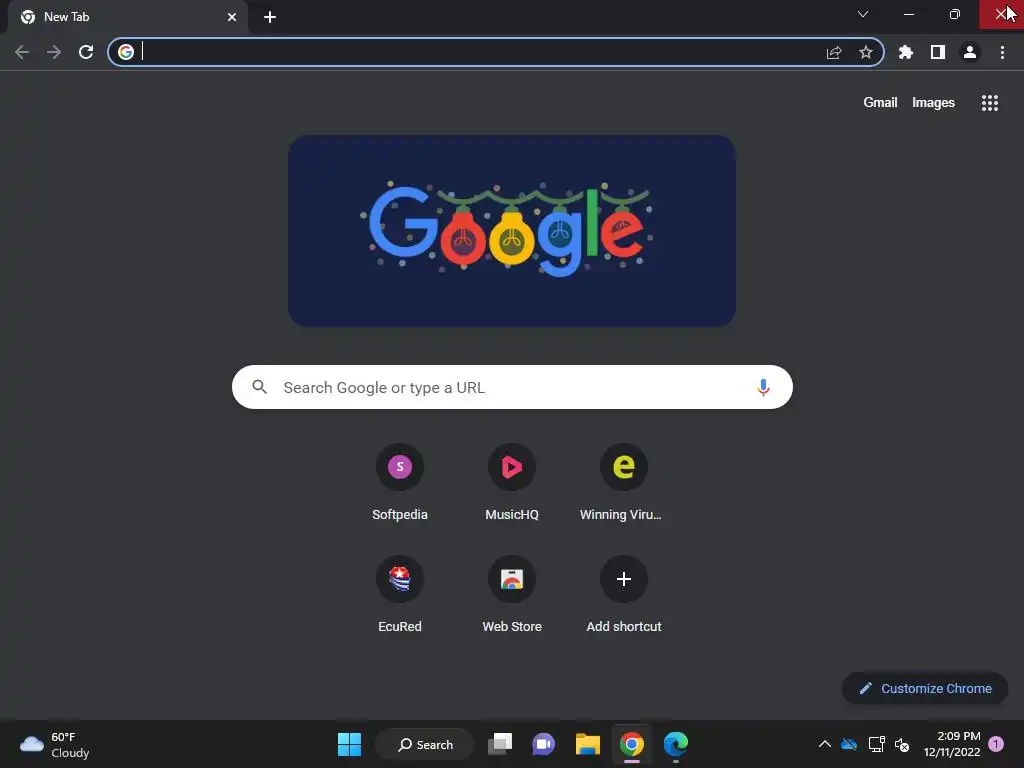Open the Images link
The image size is (1024, 768).
pos(933,103)
